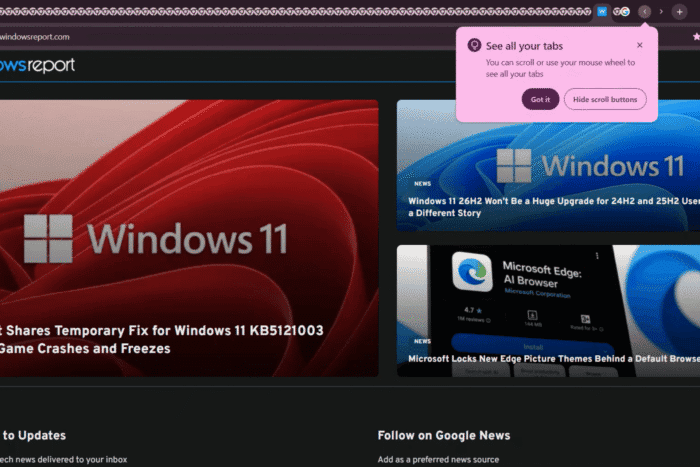Switch to the active Windows Report tab
This screenshot has width=700, height=467.
[x=602, y=12]
